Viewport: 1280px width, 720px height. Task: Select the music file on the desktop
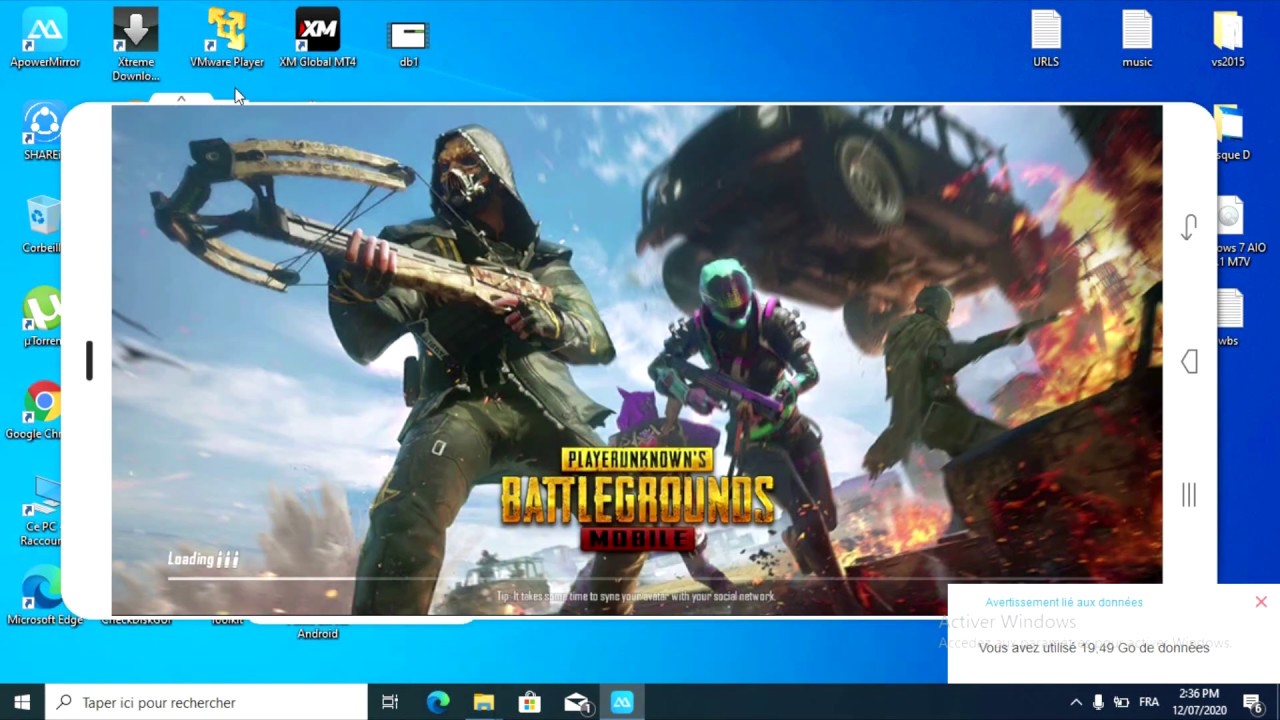1137,39
